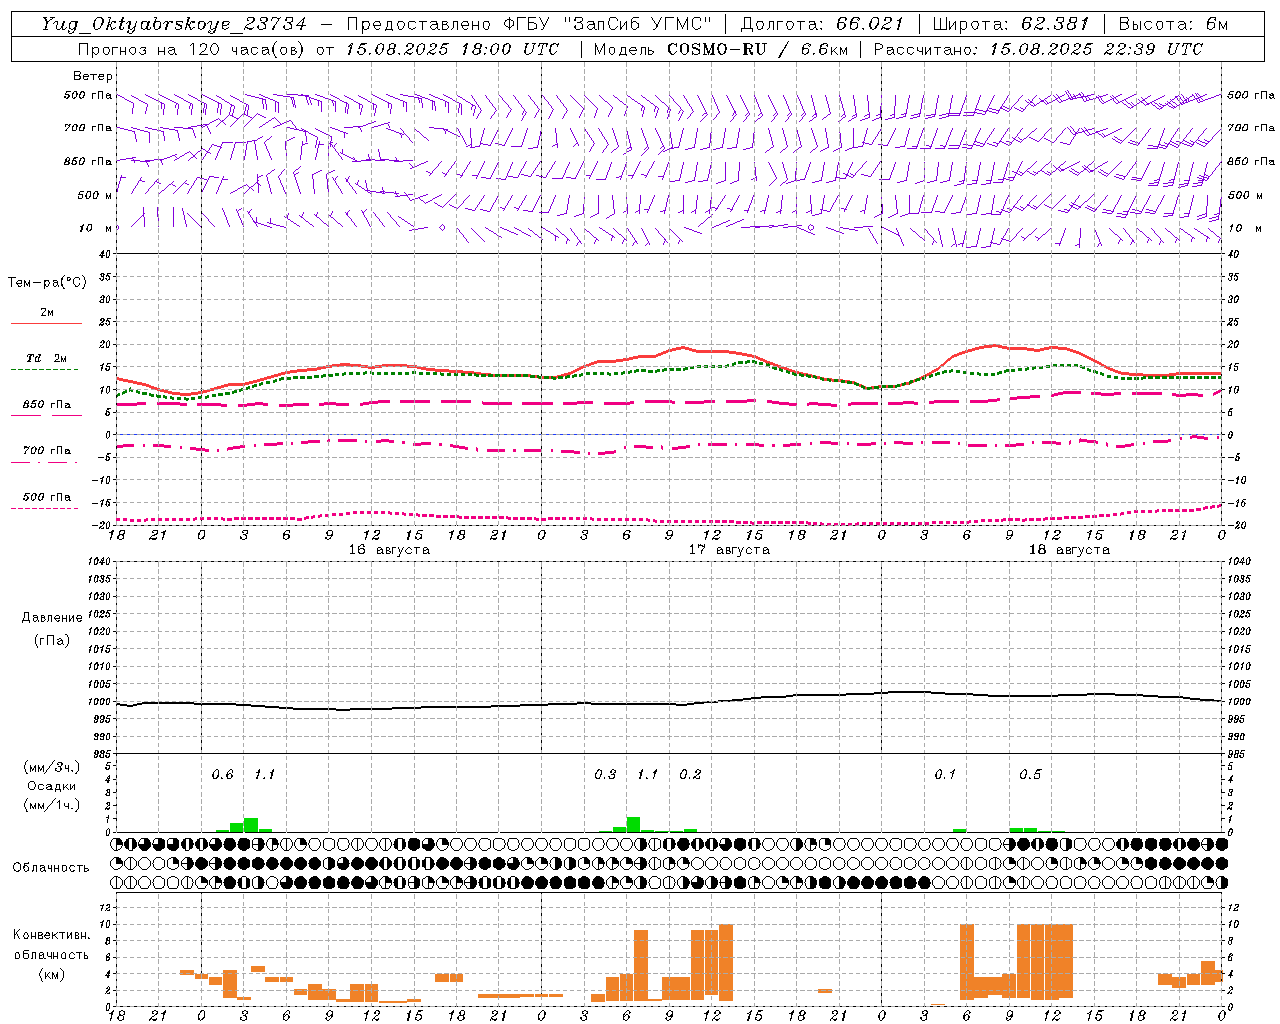Click the "(мм/1ч.)" precipitation unit label
The image size is (1280, 1024).
click(52, 805)
